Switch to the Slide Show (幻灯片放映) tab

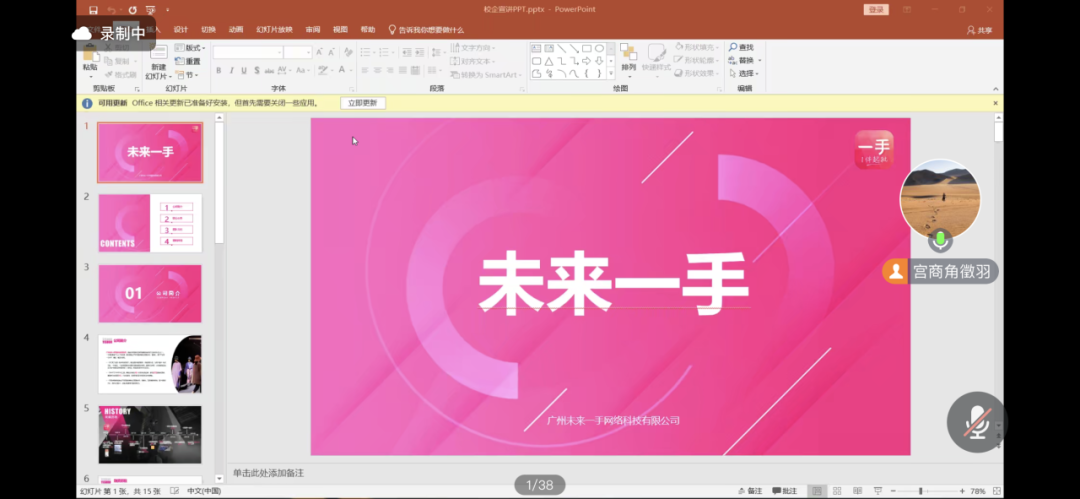point(274,30)
